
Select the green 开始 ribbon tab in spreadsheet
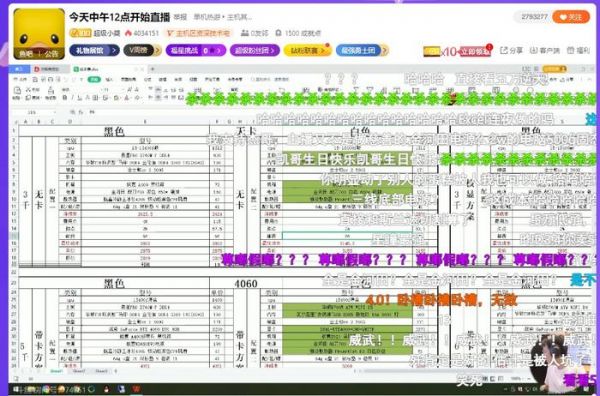94,79
